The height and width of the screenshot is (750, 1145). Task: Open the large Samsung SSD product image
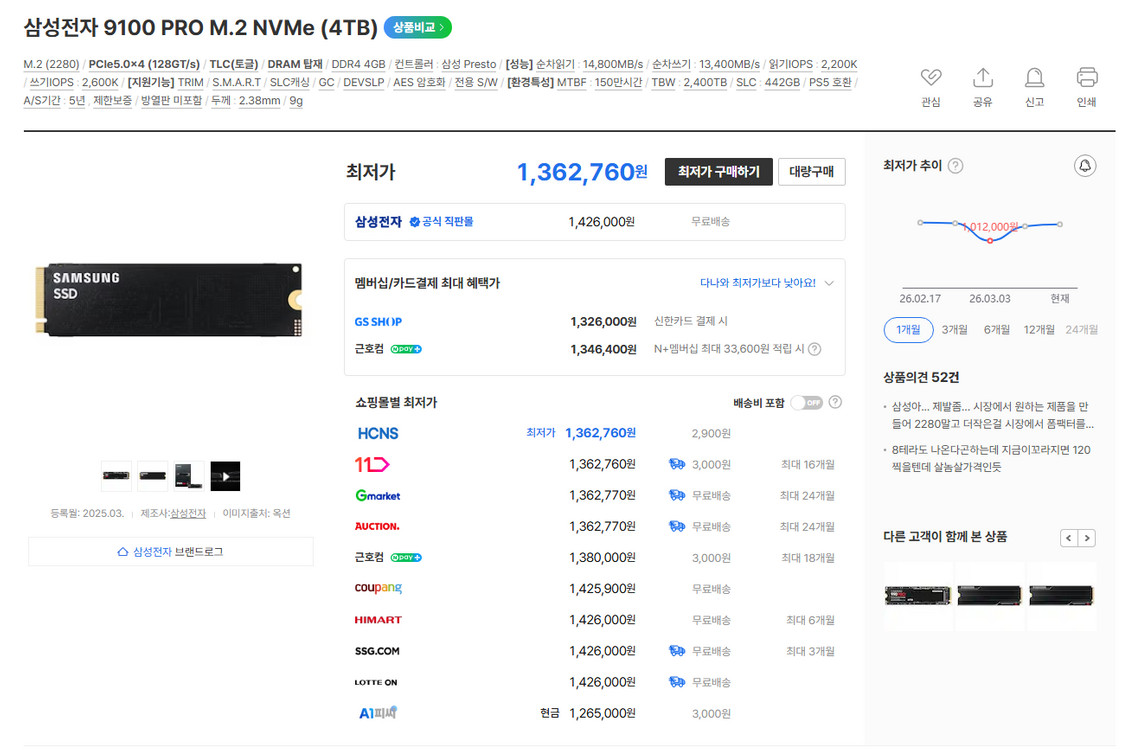click(169, 300)
